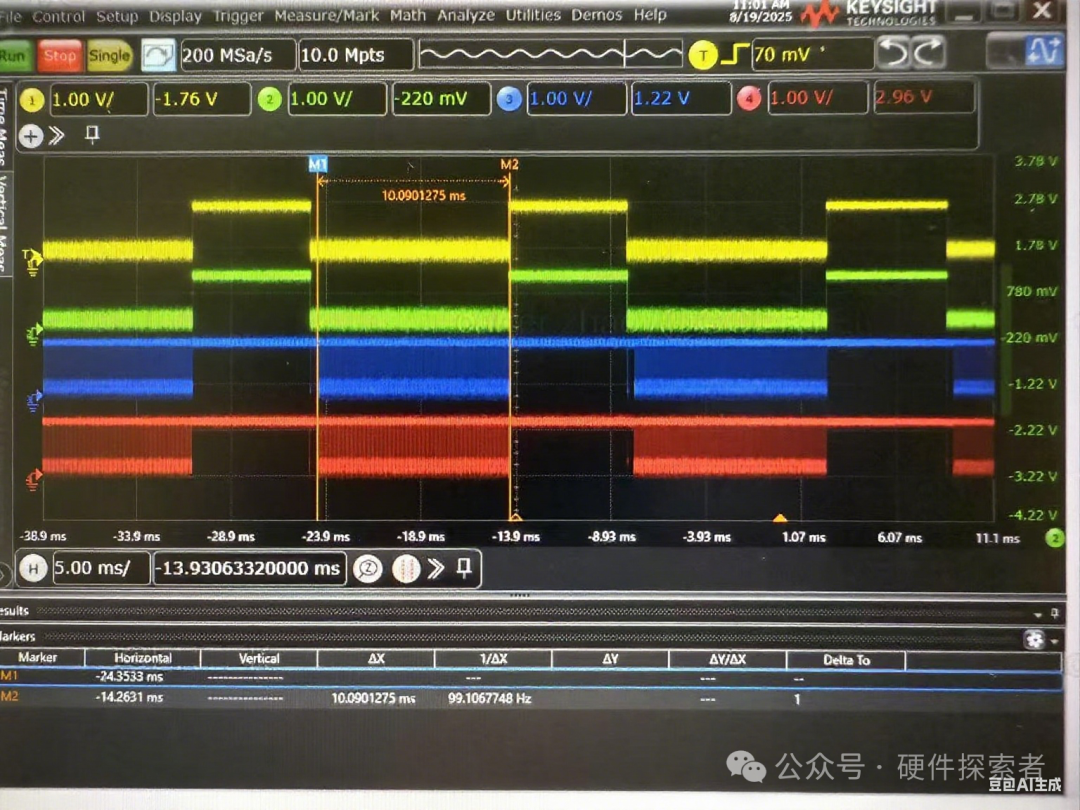Select the M2 row in markers table
This screenshot has height=810, width=1080.
pyautogui.click(x=530, y=699)
